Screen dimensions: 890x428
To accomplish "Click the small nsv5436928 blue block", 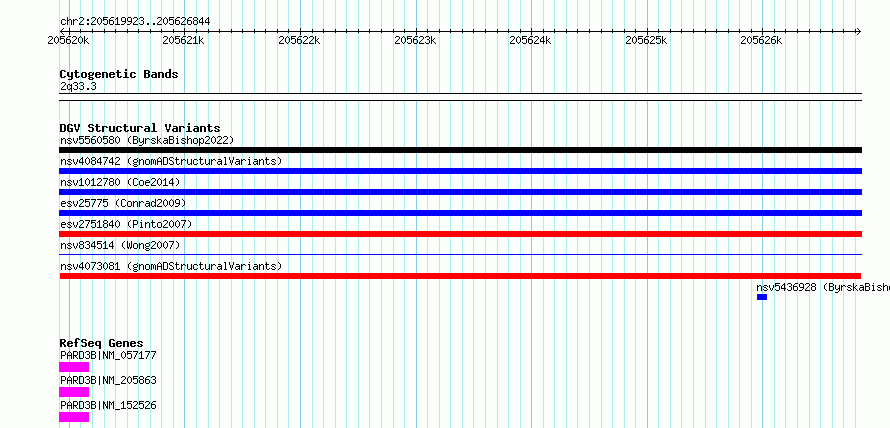I will tap(762, 297).
